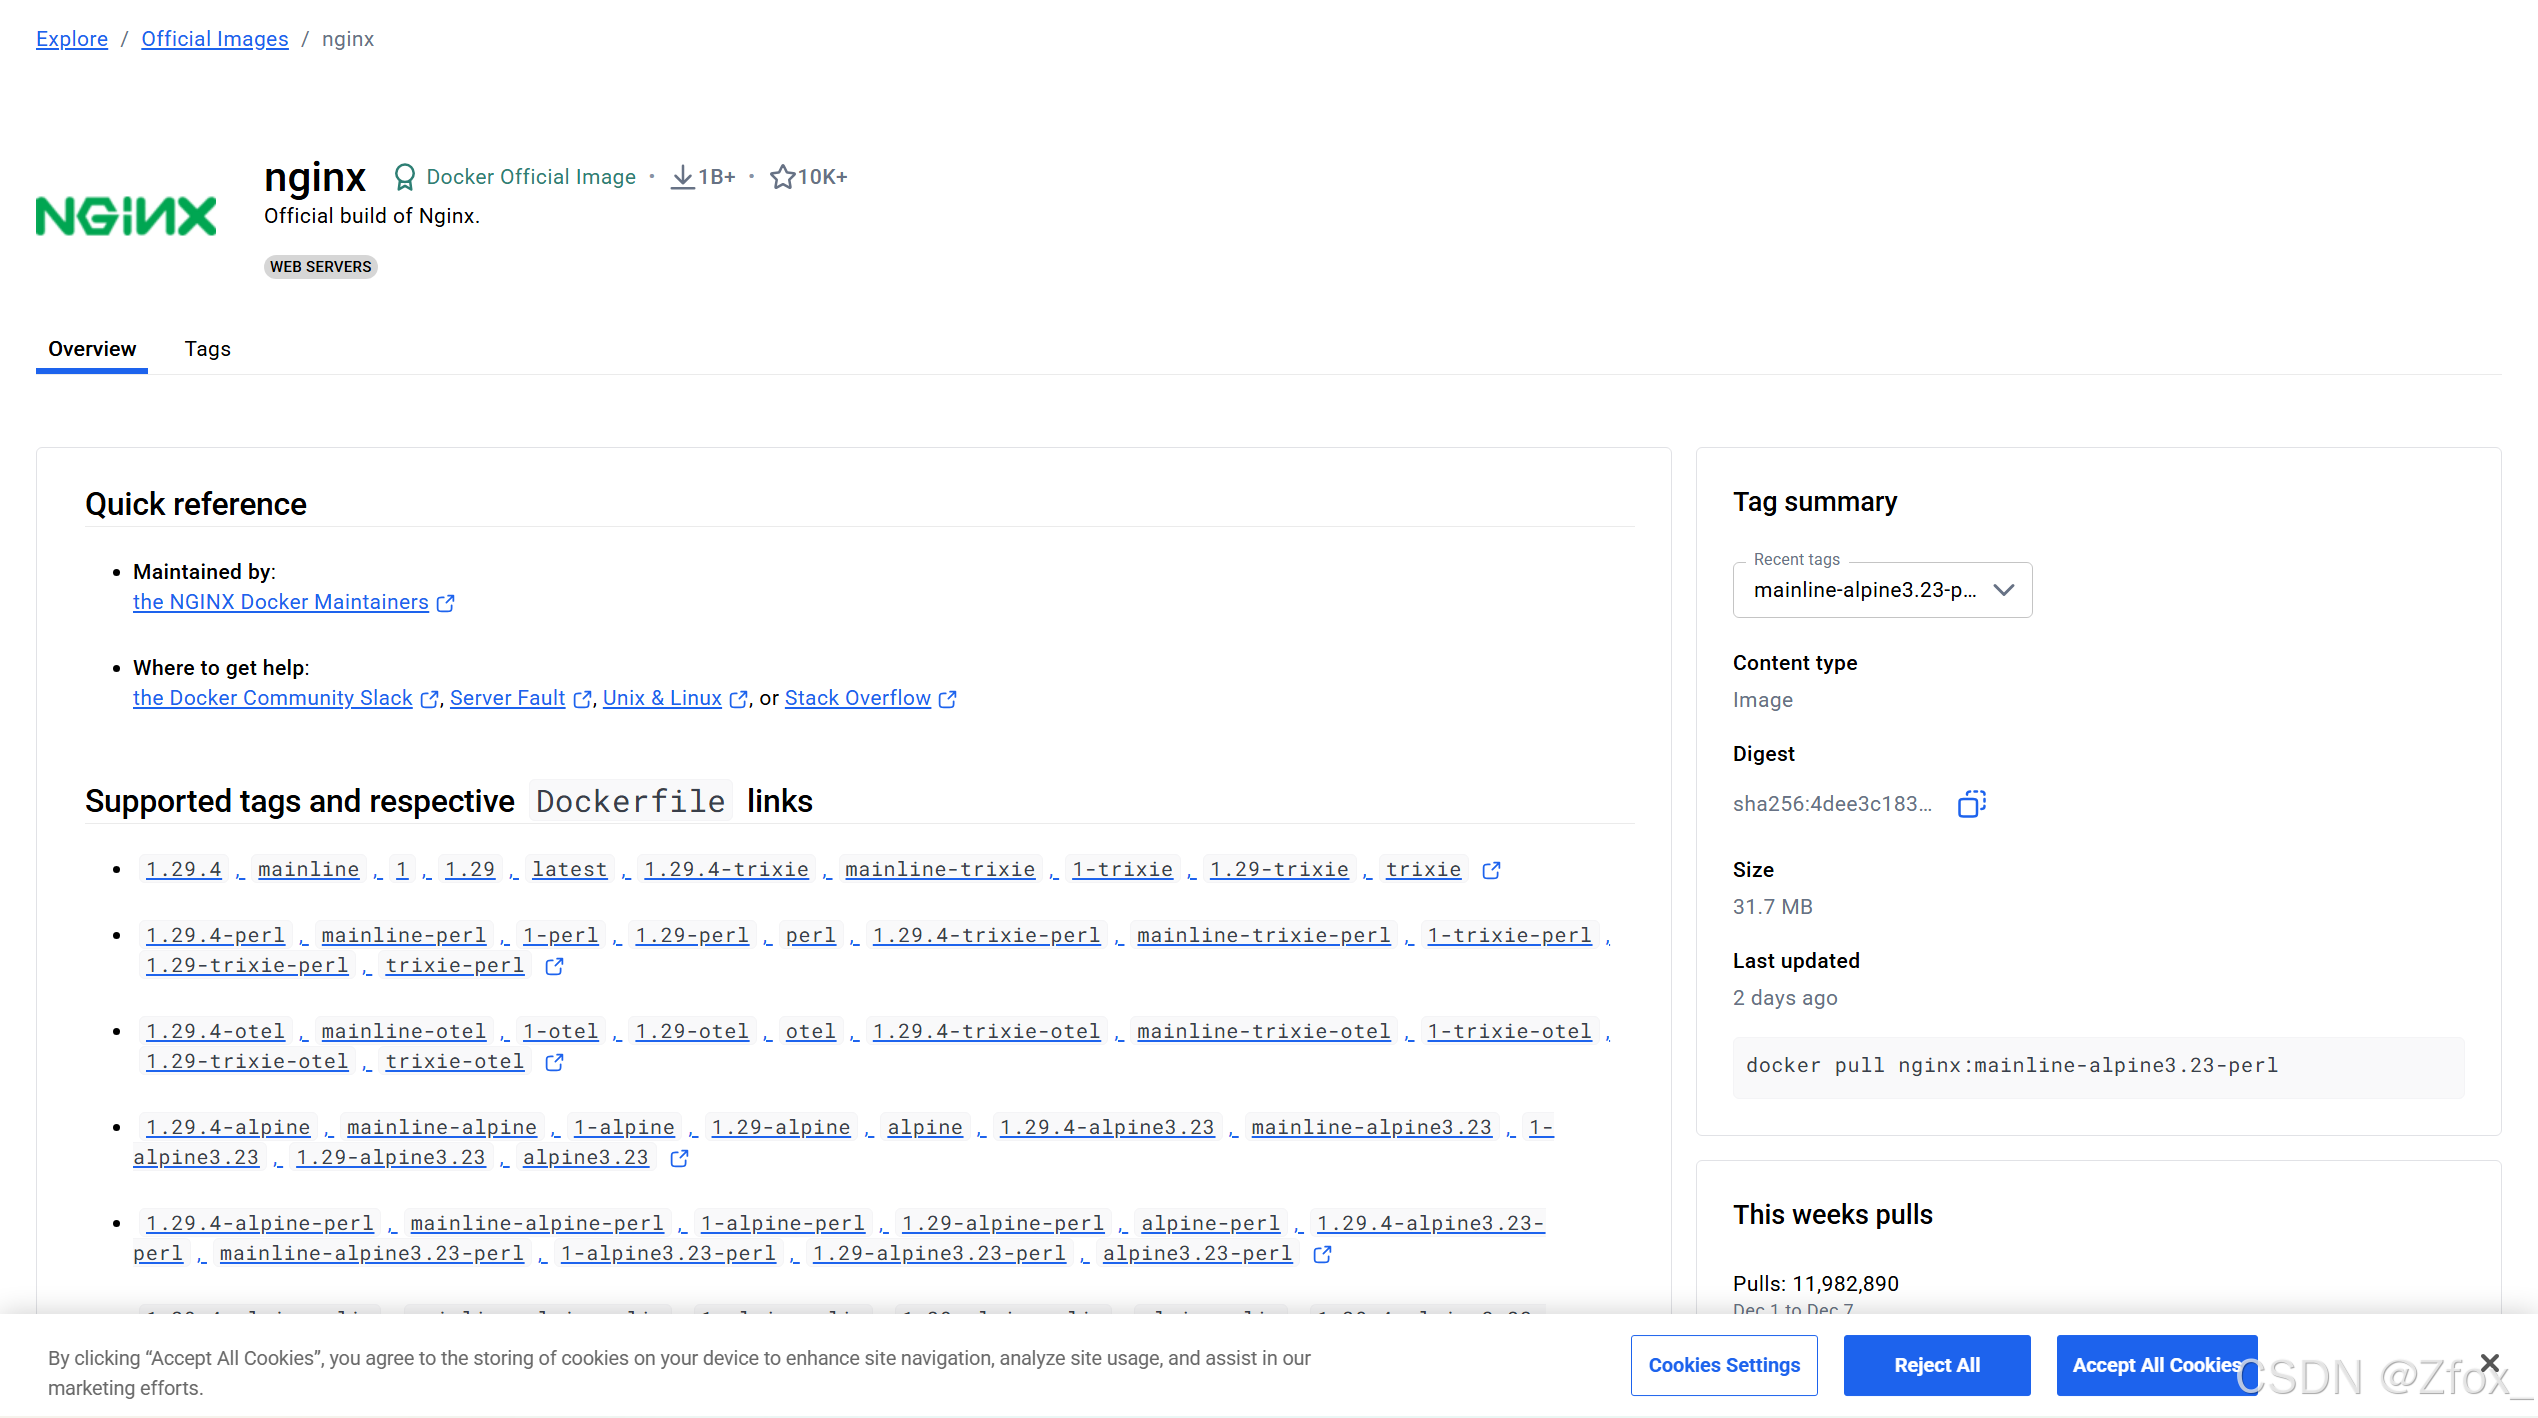The width and height of the screenshot is (2538, 1418).
Task: Open Dockerfile link icon after trixie tag
Action: 1491,870
